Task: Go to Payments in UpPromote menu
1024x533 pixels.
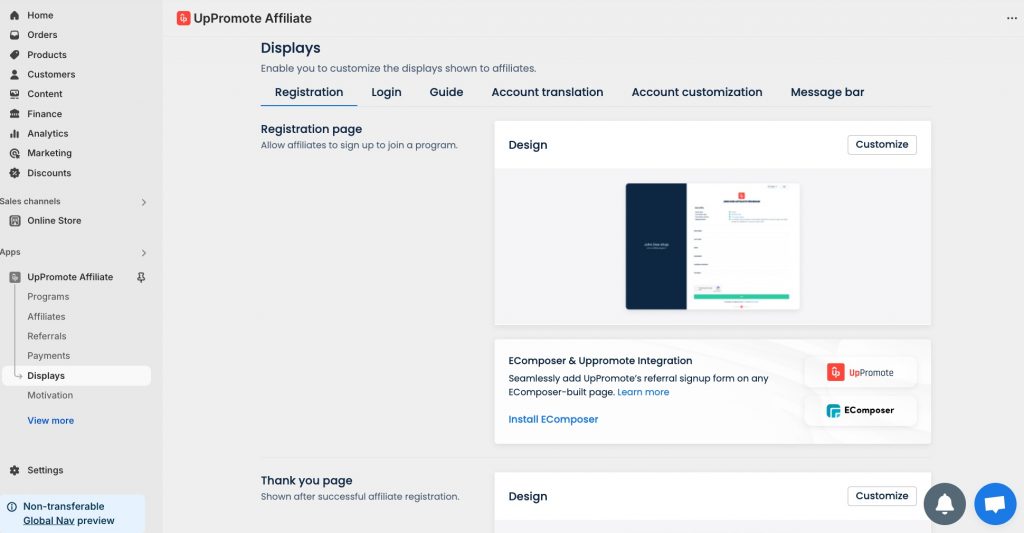Action: click(x=48, y=355)
